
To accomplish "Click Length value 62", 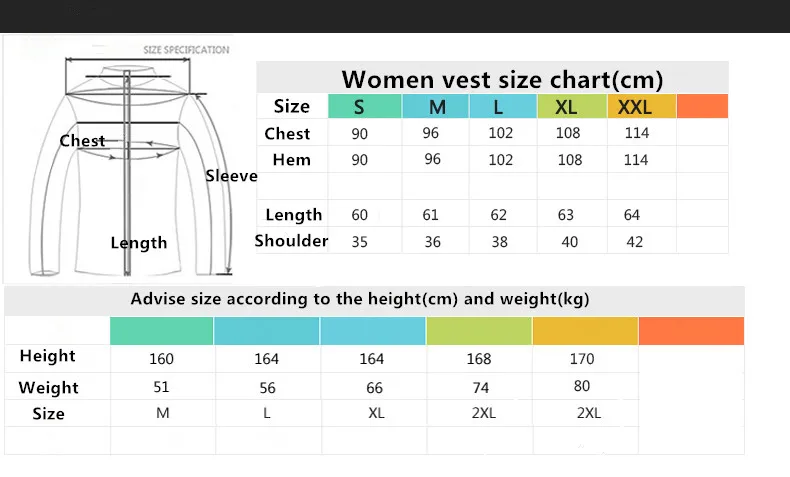I will coord(499,215).
